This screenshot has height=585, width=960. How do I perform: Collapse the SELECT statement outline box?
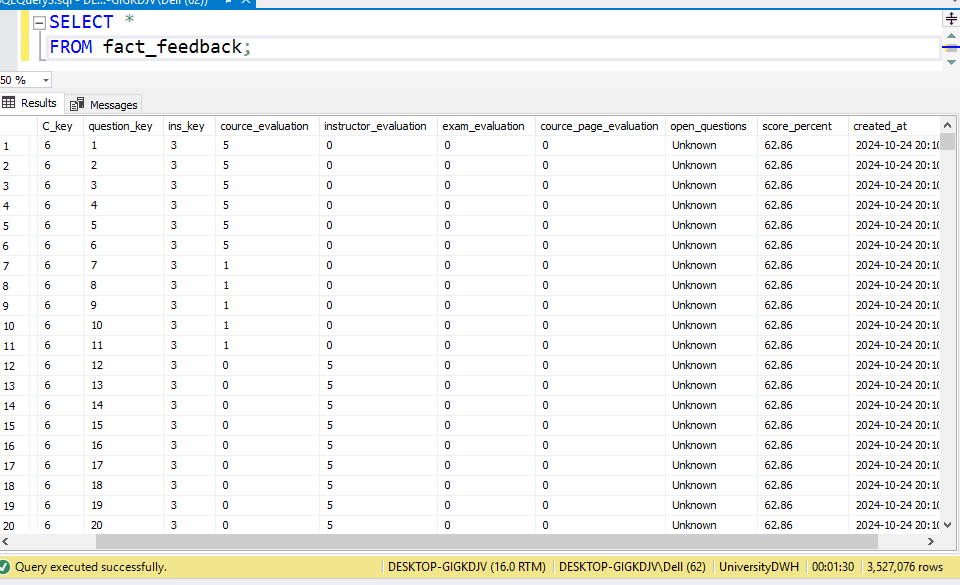pos(39,24)
